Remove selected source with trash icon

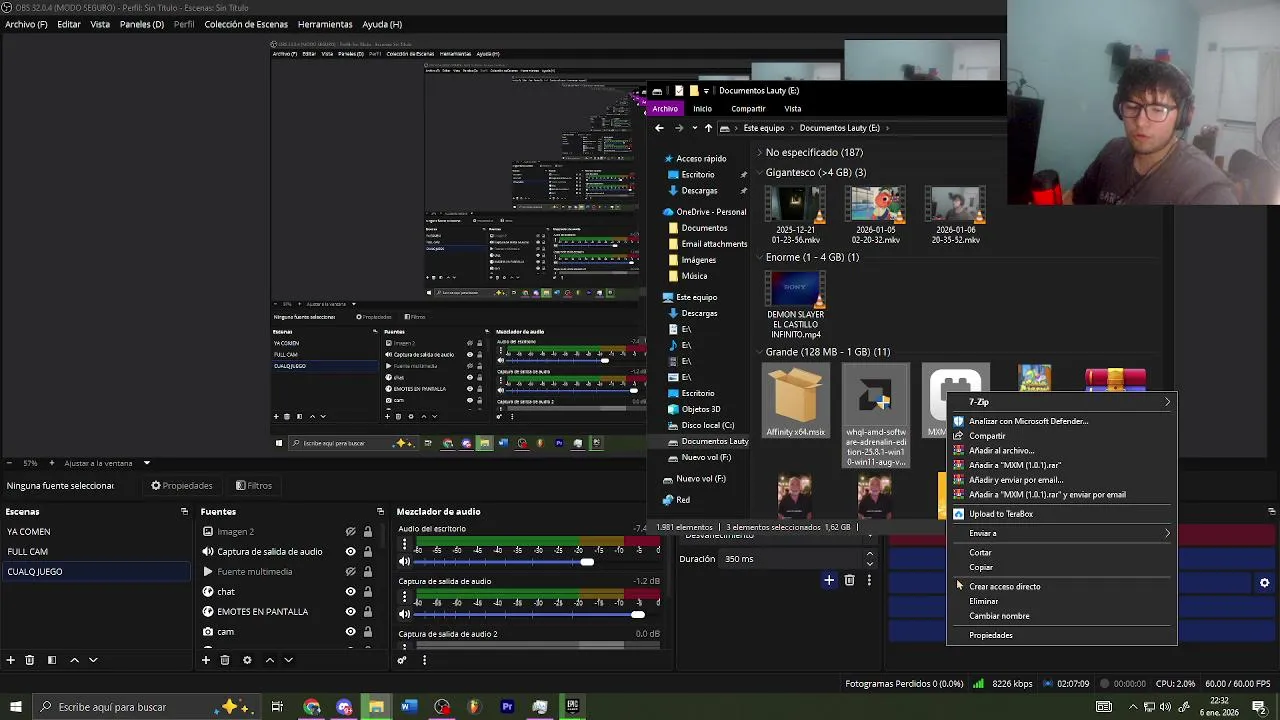coord(225,660)
